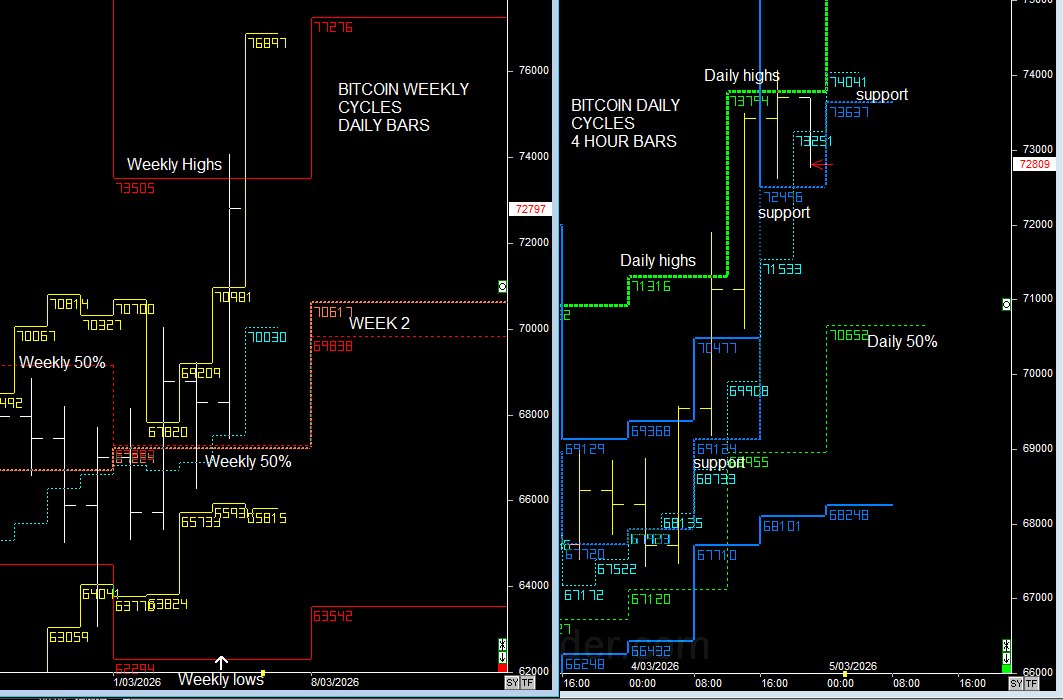Click the red status square in weekly chart

pyautogui.click(x=502, y=668)
